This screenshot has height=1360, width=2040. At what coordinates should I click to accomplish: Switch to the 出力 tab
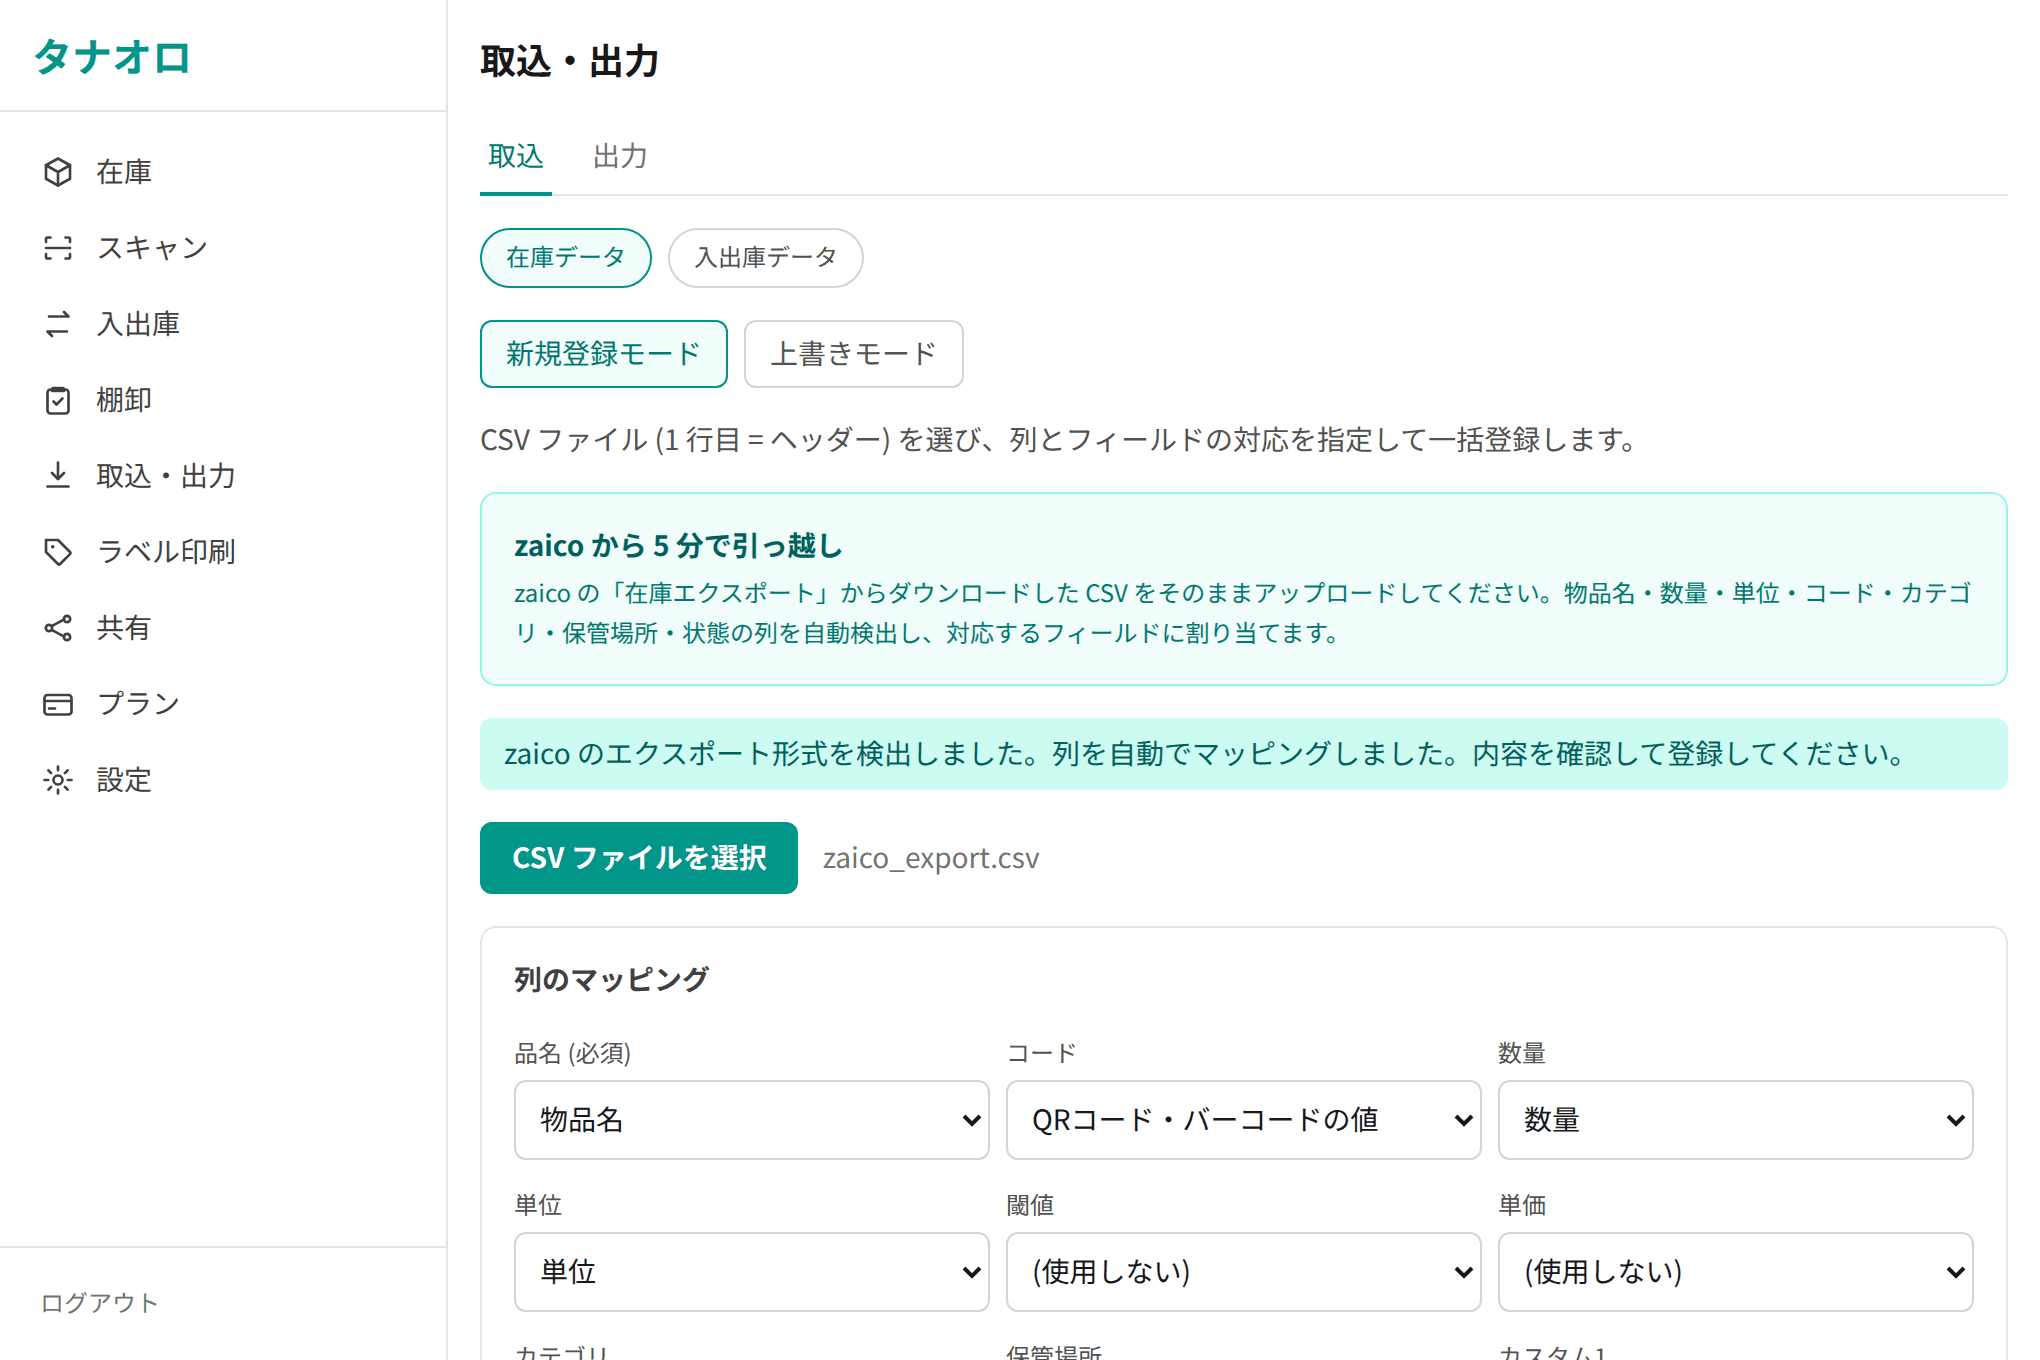(620, 157)
